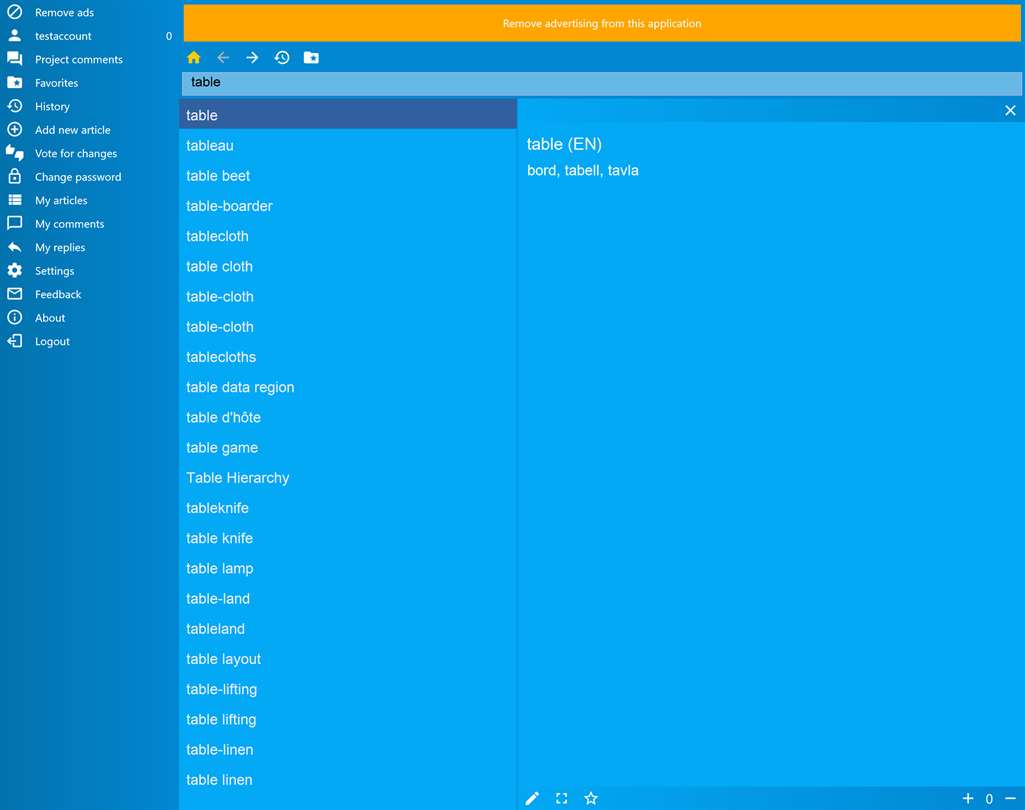
Task: Navigate forward with the right arrow
Action: coord(252,58)
